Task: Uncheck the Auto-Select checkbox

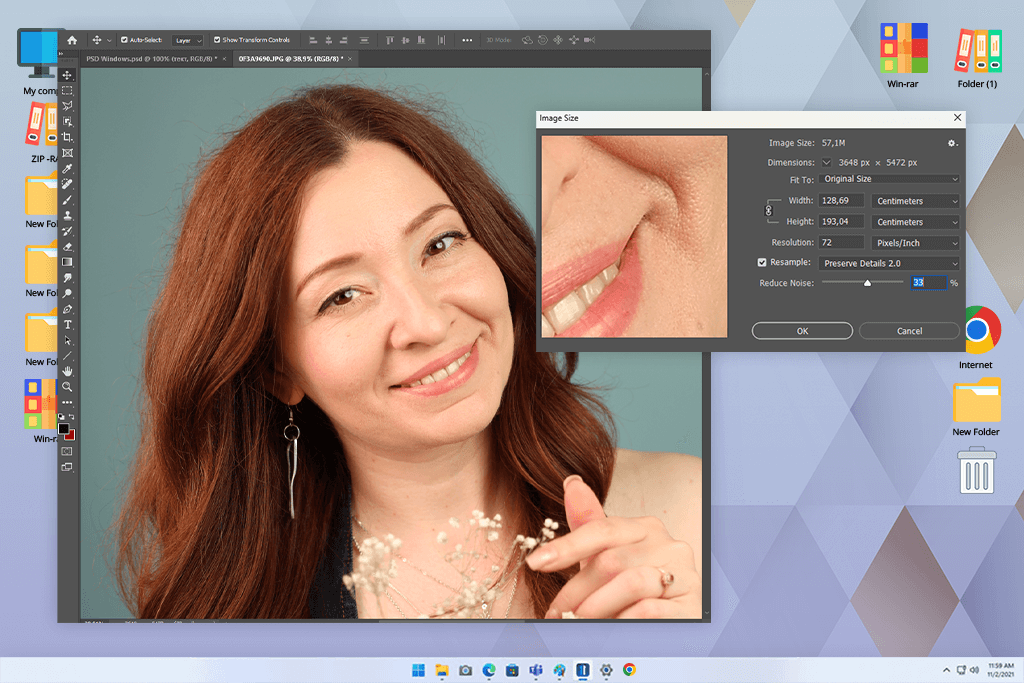Action: point(124,40)
